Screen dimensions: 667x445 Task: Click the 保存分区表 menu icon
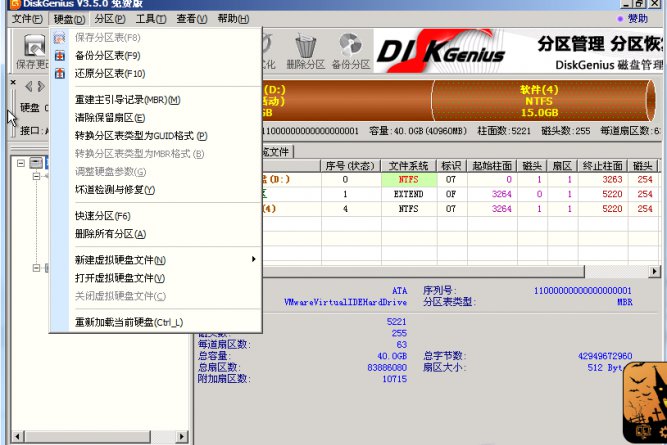[60, 38]
